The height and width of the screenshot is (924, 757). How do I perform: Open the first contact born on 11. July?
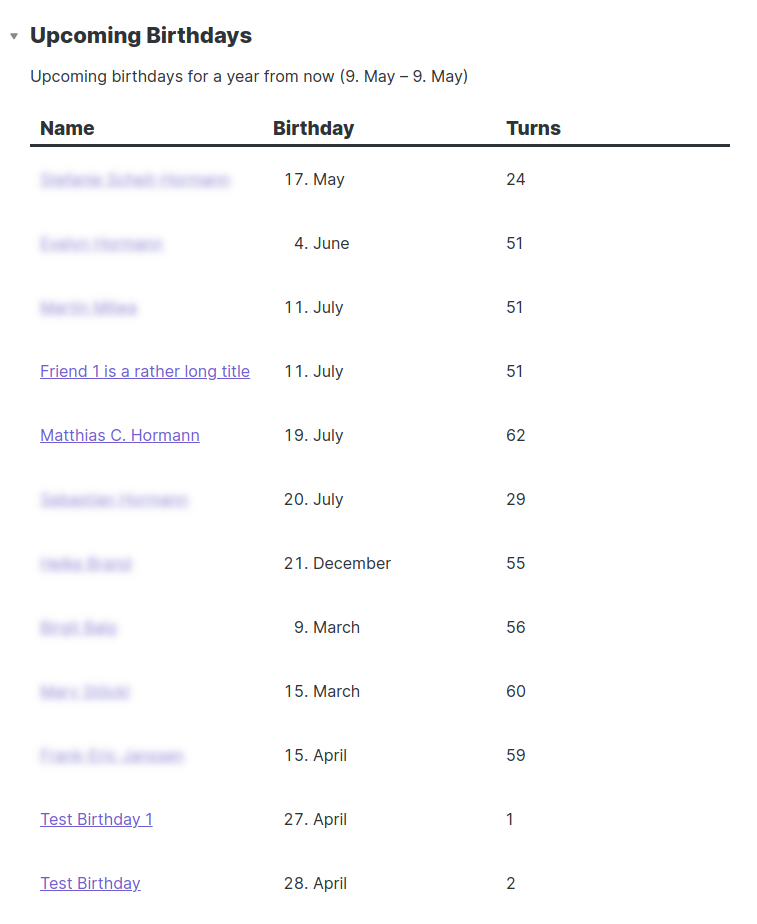pyautogui.click(x=89, y=307)
